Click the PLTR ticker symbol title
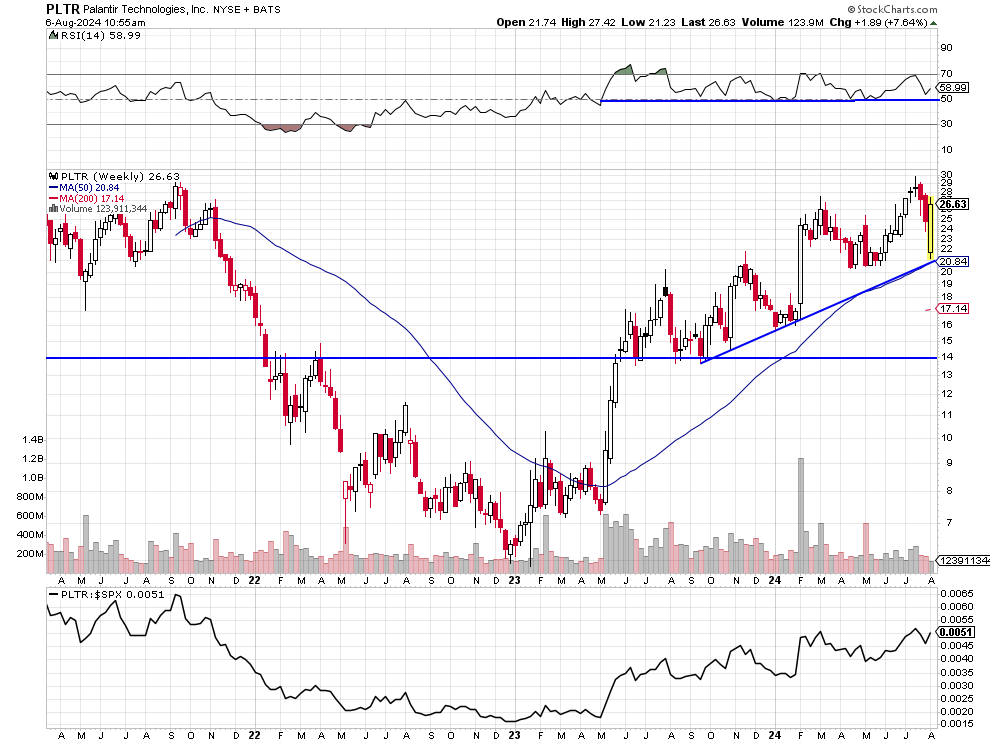Screen dimensions: 990x744 [x=64, y=8]
